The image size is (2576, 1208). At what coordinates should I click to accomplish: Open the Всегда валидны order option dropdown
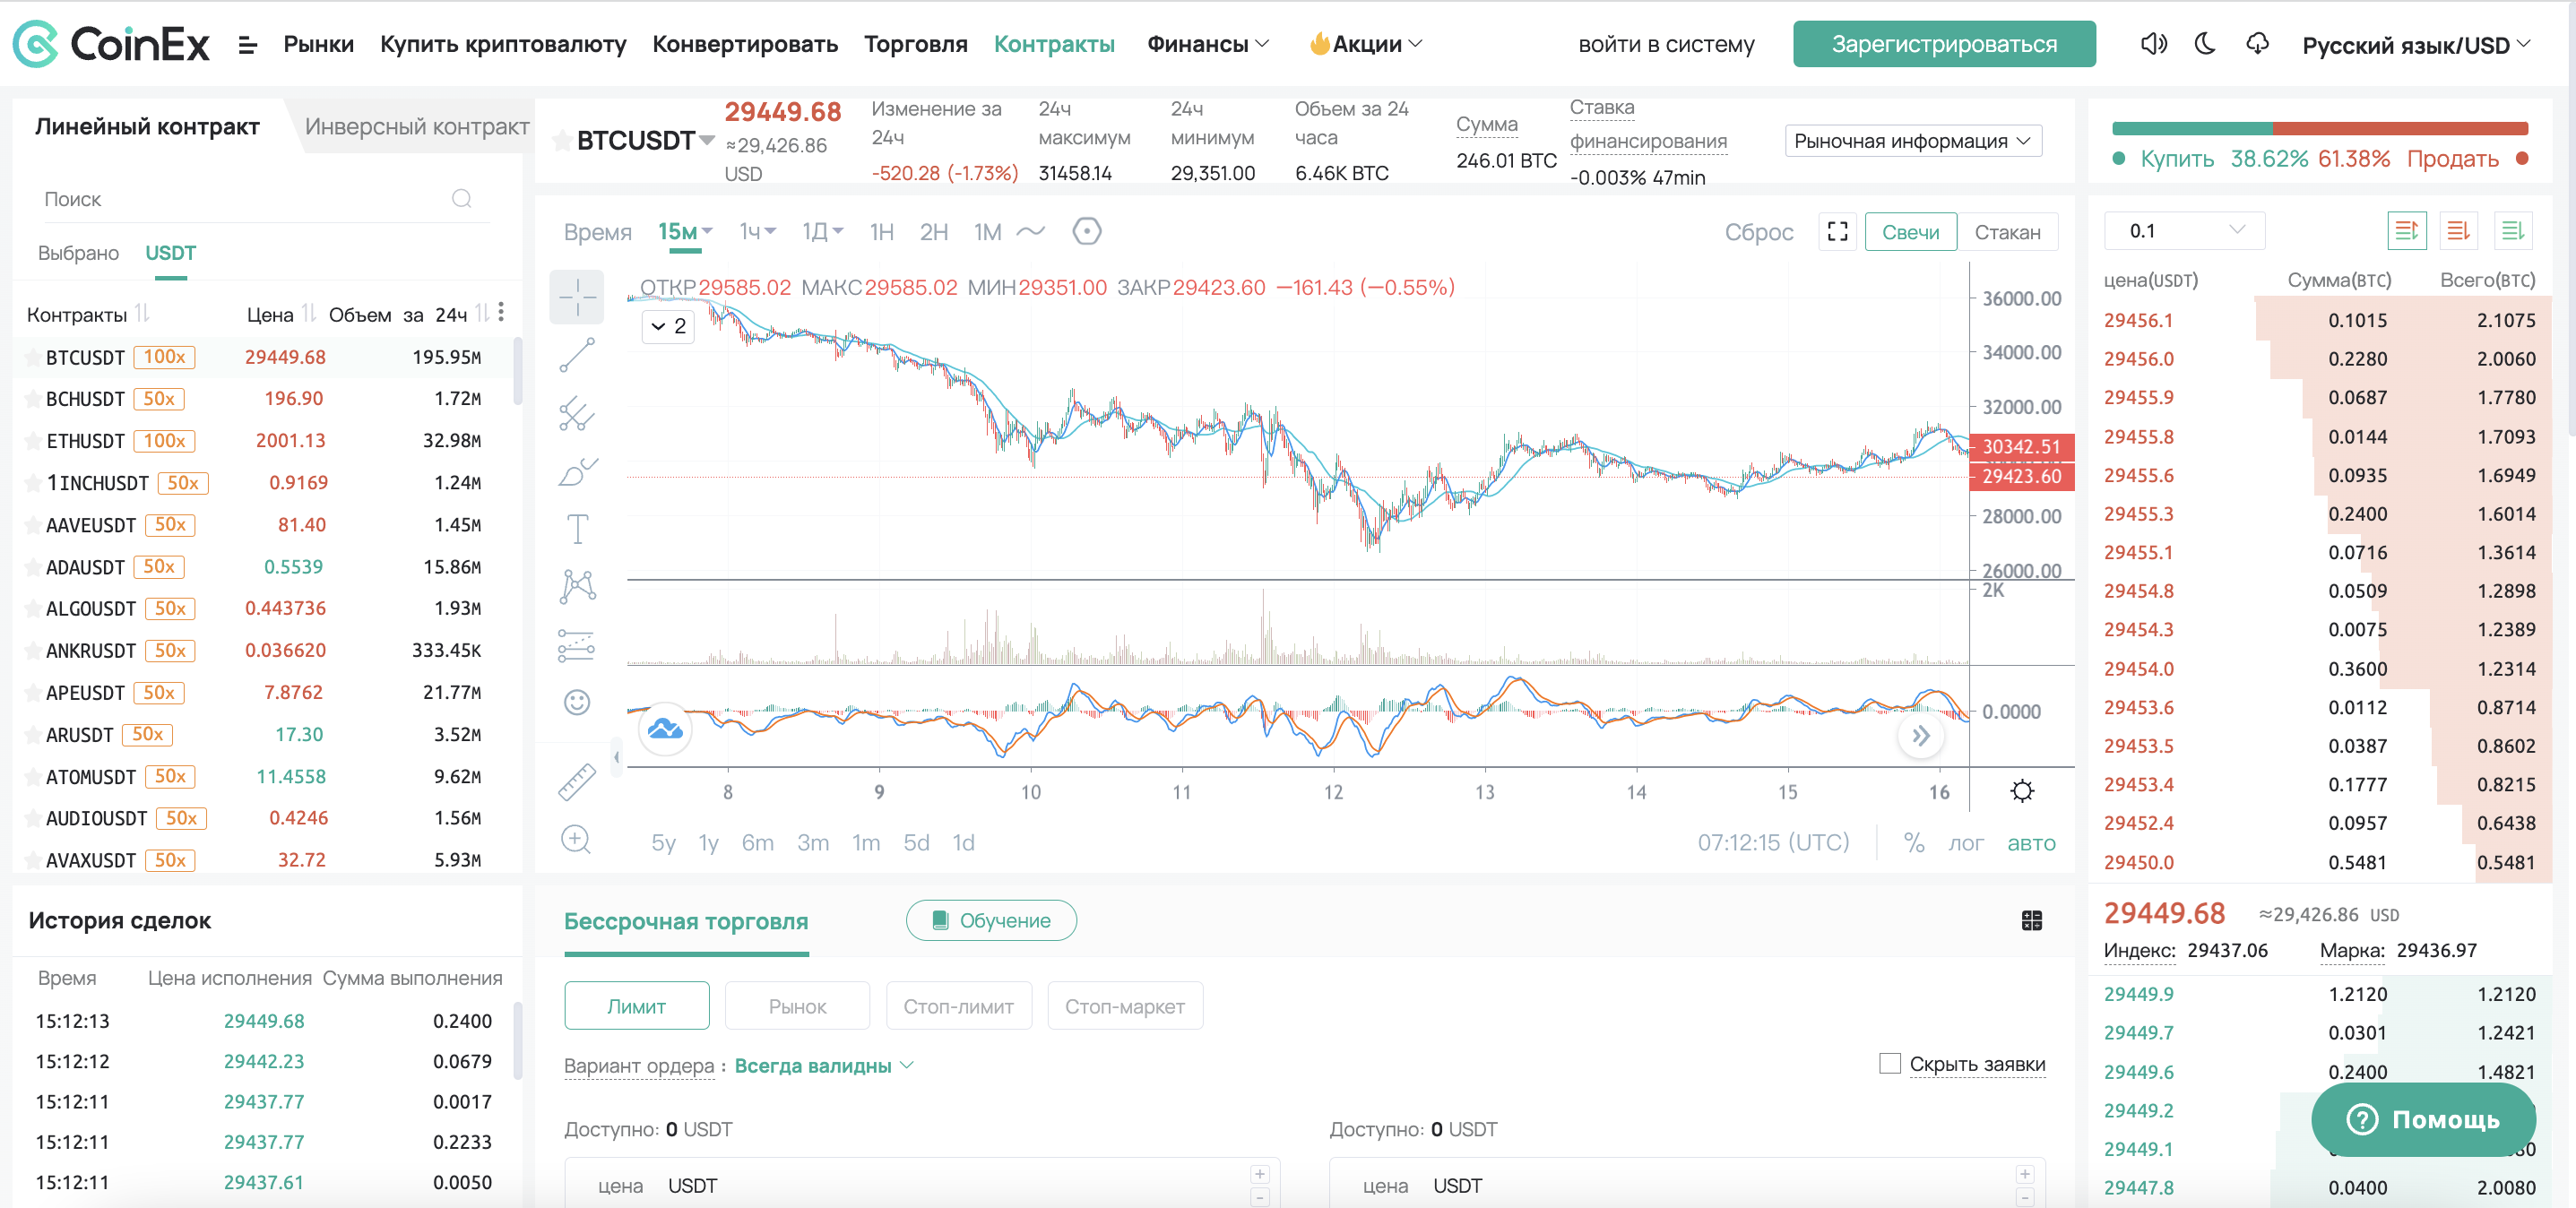click(x=824, y=1065)
